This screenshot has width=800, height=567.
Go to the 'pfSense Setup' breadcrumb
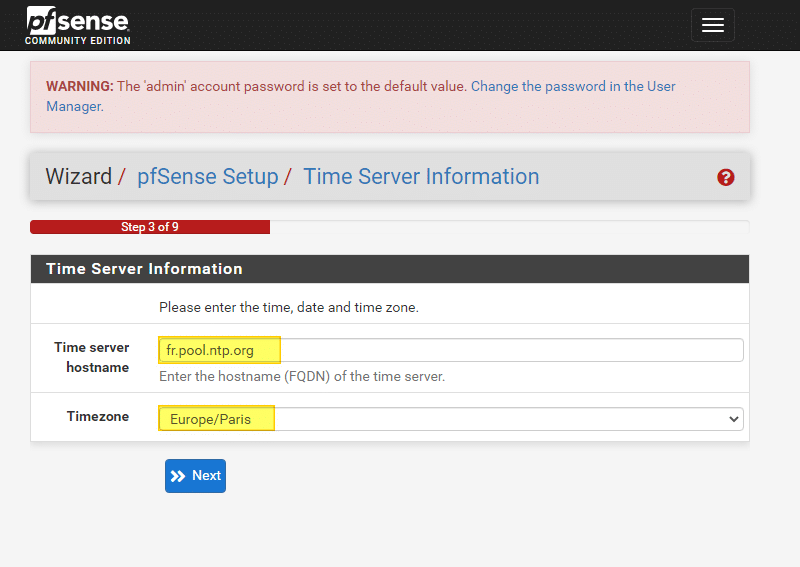pos(207,177)
